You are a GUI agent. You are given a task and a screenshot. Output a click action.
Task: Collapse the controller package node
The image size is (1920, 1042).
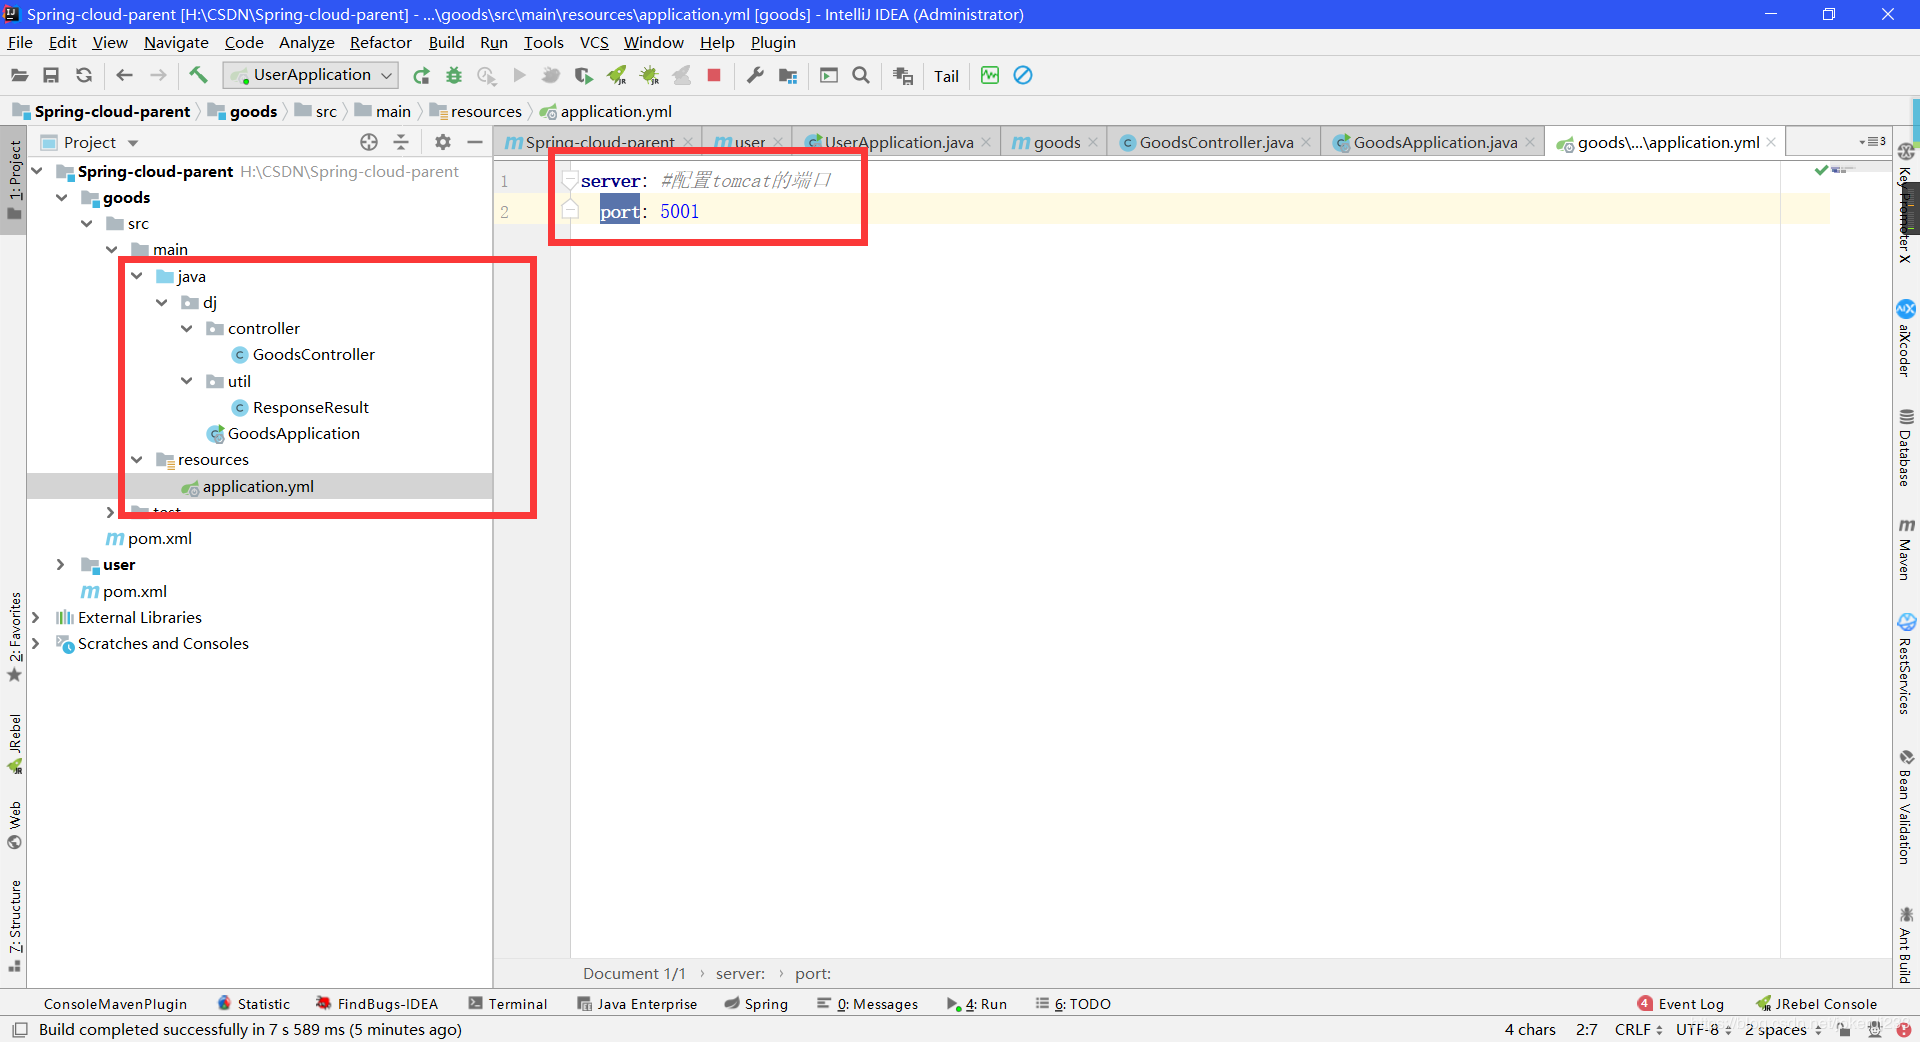coord(187,328)
